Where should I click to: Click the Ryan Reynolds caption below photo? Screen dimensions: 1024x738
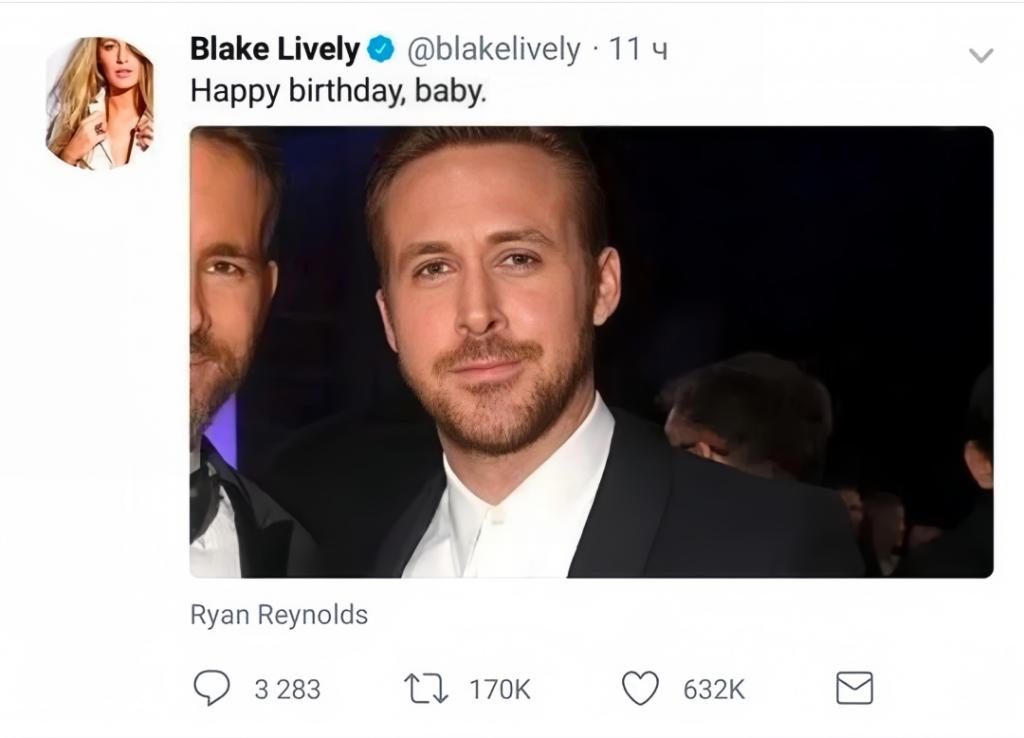(279, 614)
